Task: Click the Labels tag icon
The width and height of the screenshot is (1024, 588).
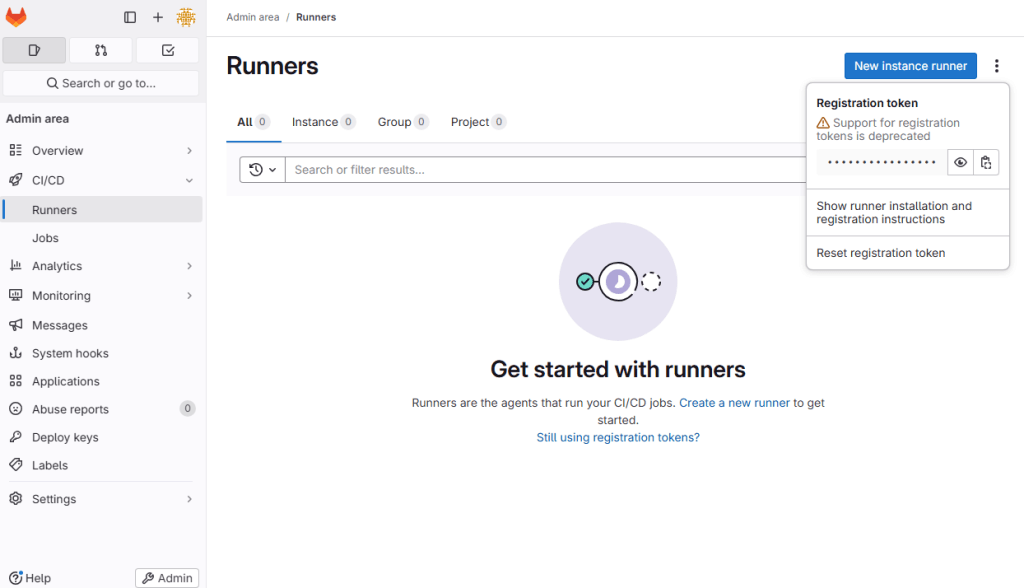Action: point(16,465)
